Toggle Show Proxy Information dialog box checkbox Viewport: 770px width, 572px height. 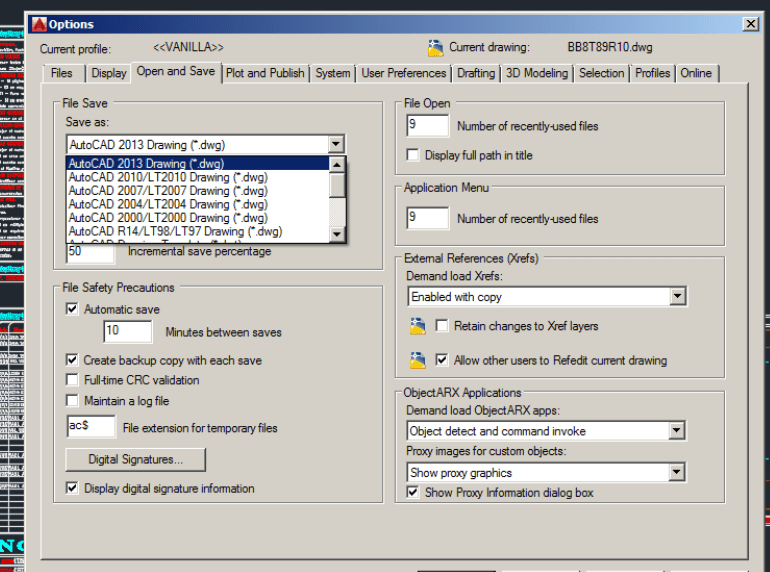point(413,492)
